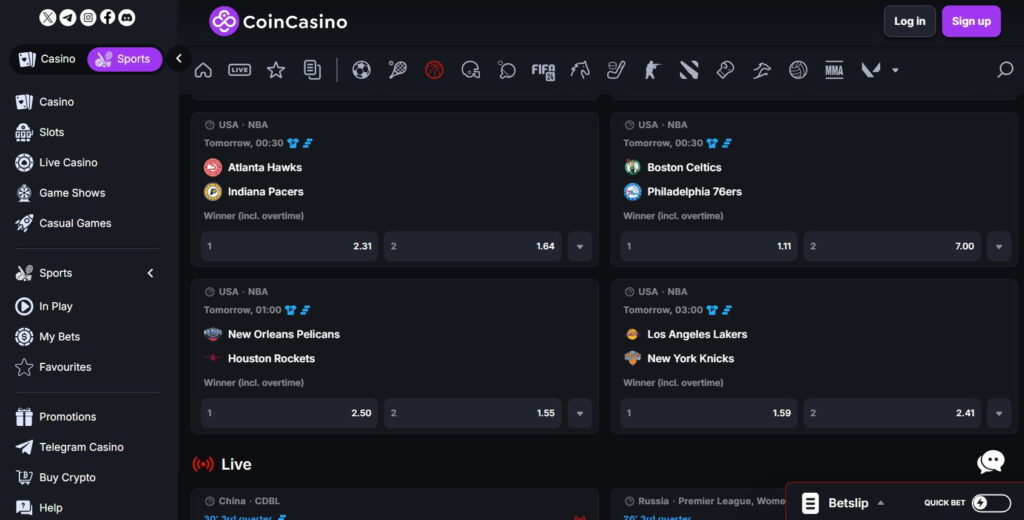Select the Valorant esports icon
The height and width of the screenshot is (520, 1024).
[871, 70]
